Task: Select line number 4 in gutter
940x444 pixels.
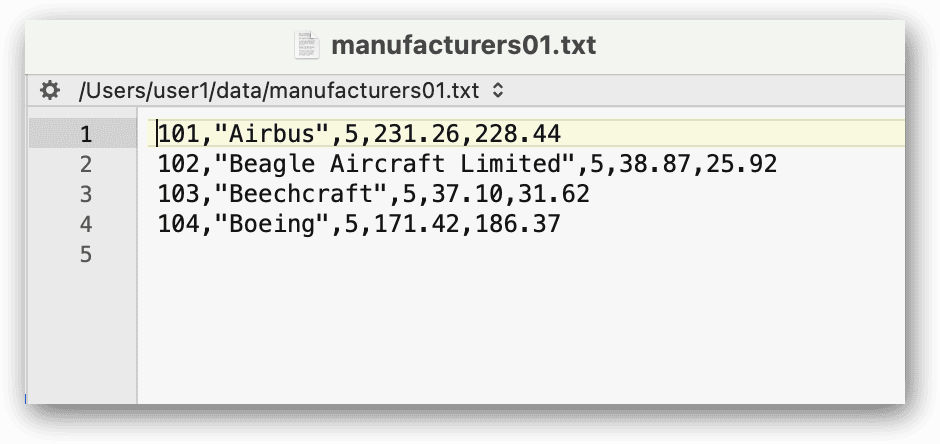Action: point(86,223)
